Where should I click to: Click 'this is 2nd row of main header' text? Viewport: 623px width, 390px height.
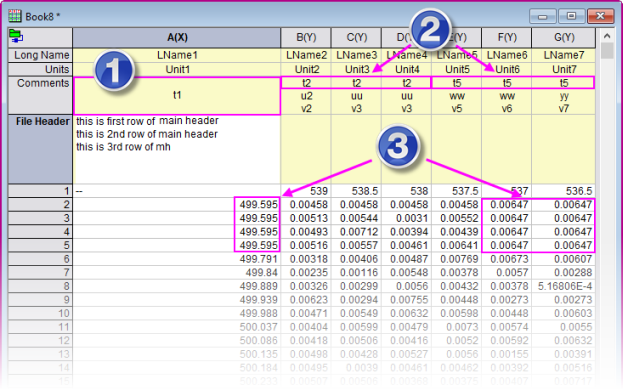point(147,134)
